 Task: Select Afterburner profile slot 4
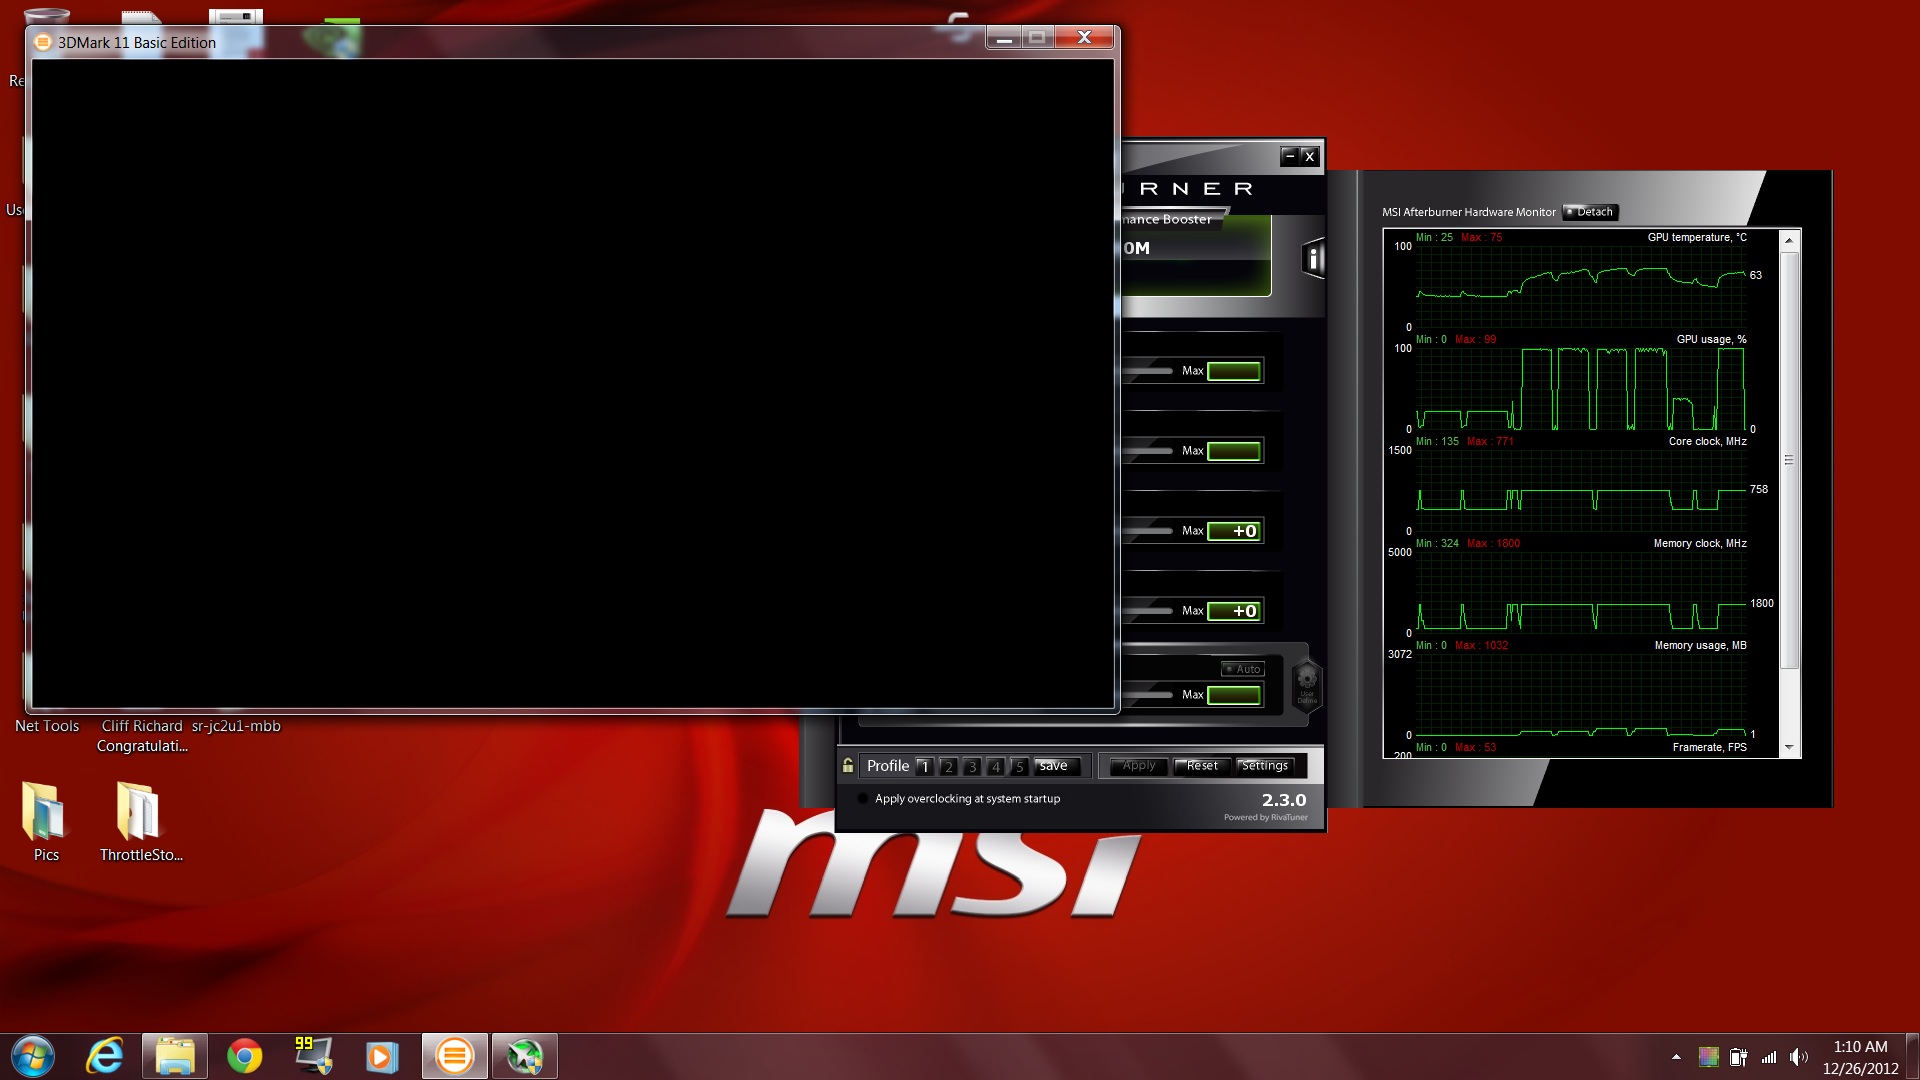(996, 767)
